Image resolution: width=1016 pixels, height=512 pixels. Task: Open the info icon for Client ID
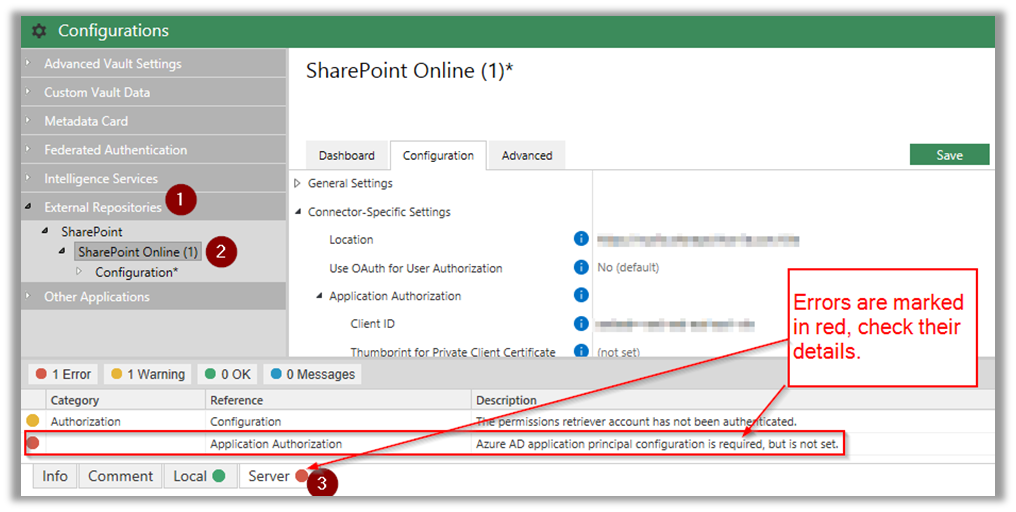pos(581,323)
